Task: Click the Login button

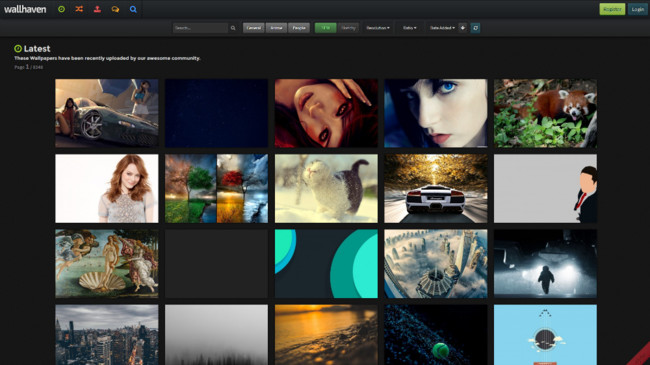Action: point(638,9)
